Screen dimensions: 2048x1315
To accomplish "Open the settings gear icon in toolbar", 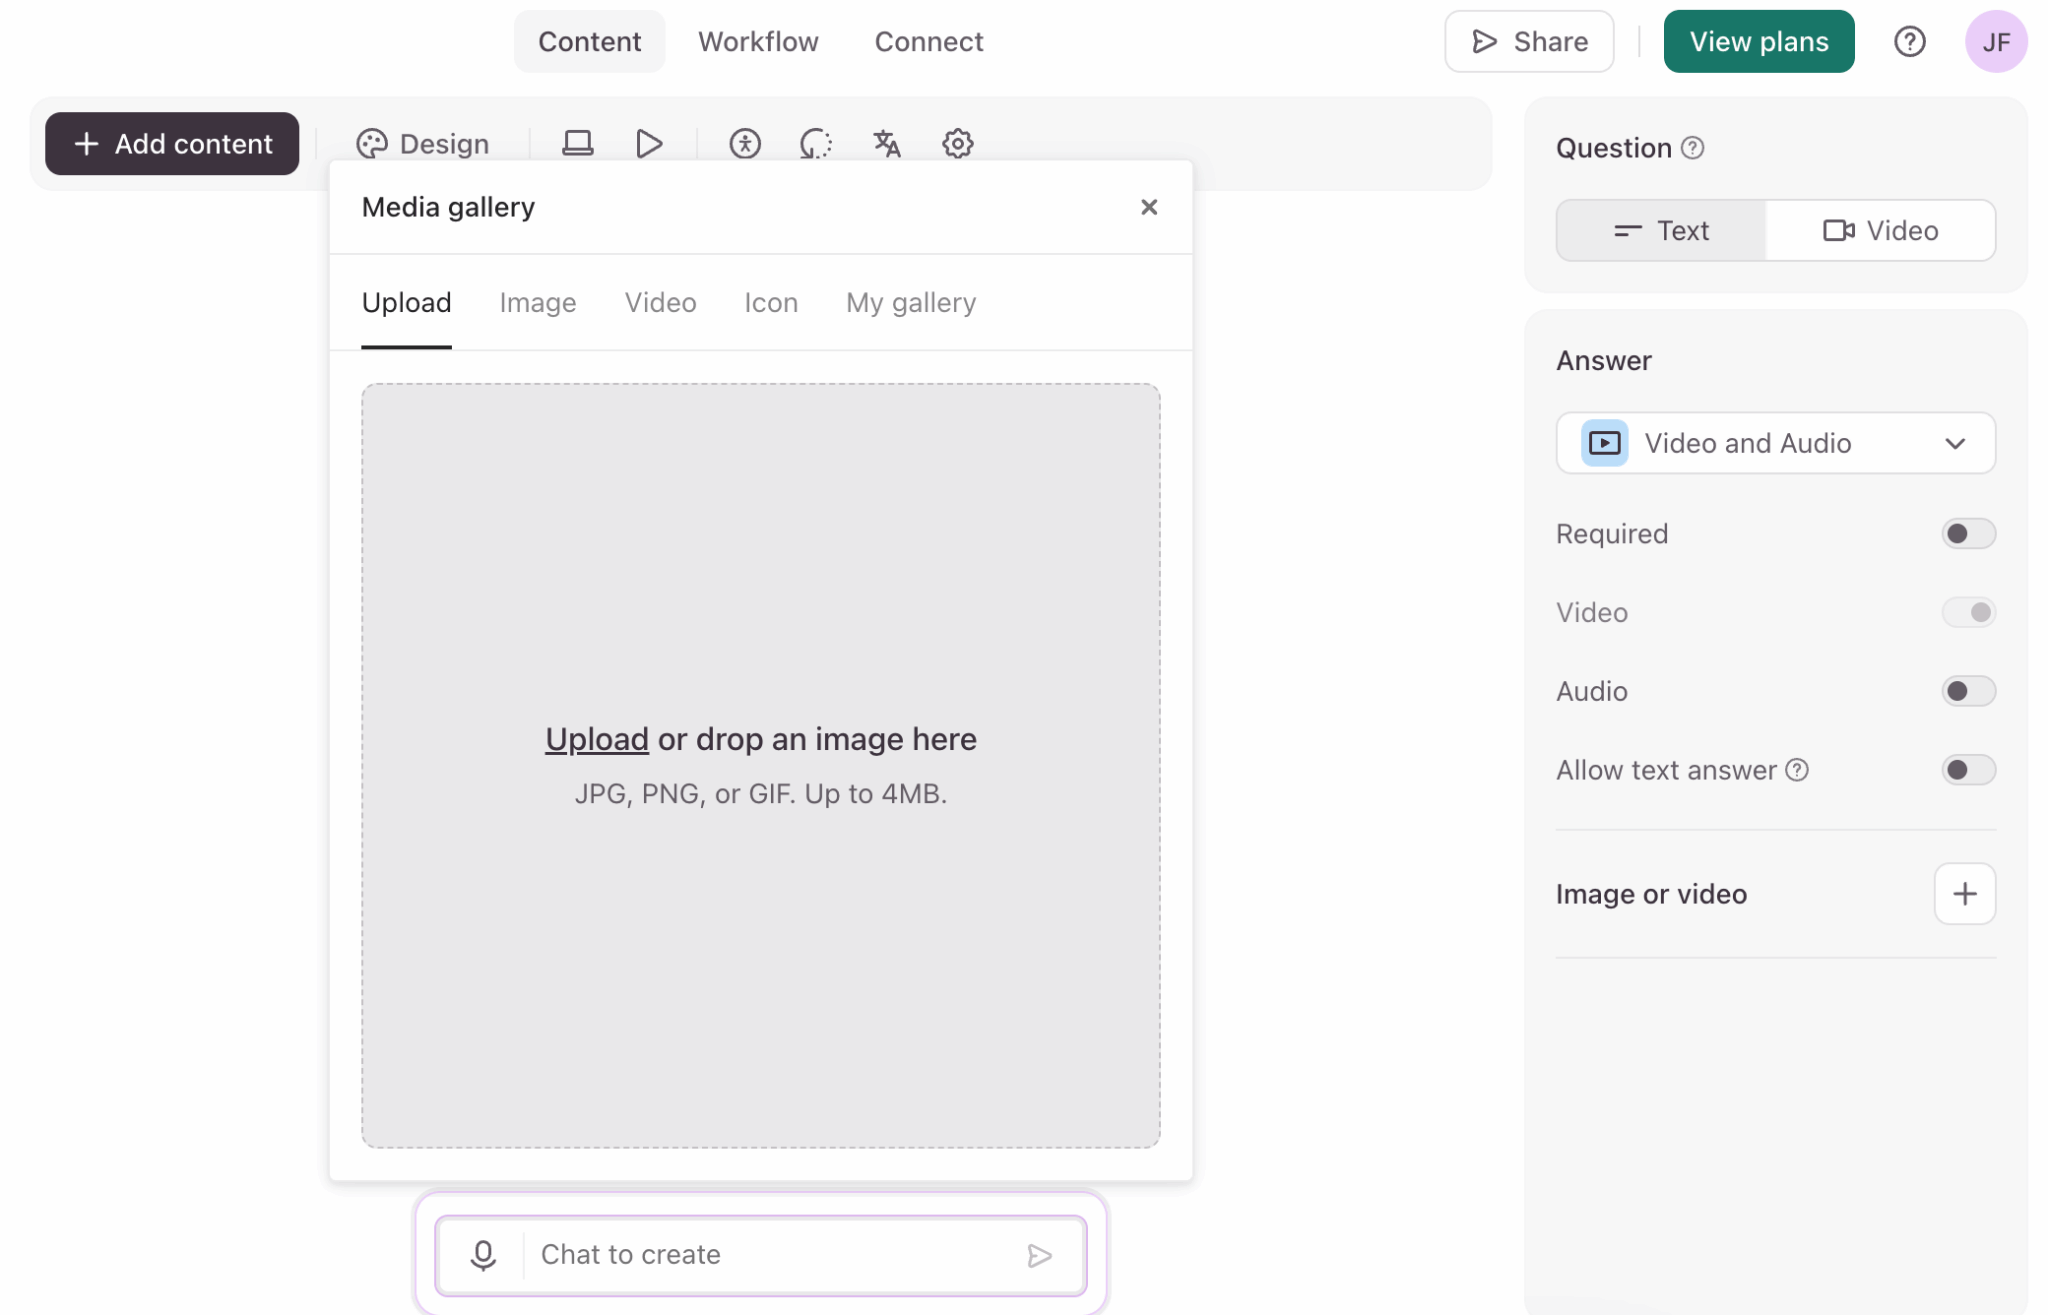I will tap(957, 143).
